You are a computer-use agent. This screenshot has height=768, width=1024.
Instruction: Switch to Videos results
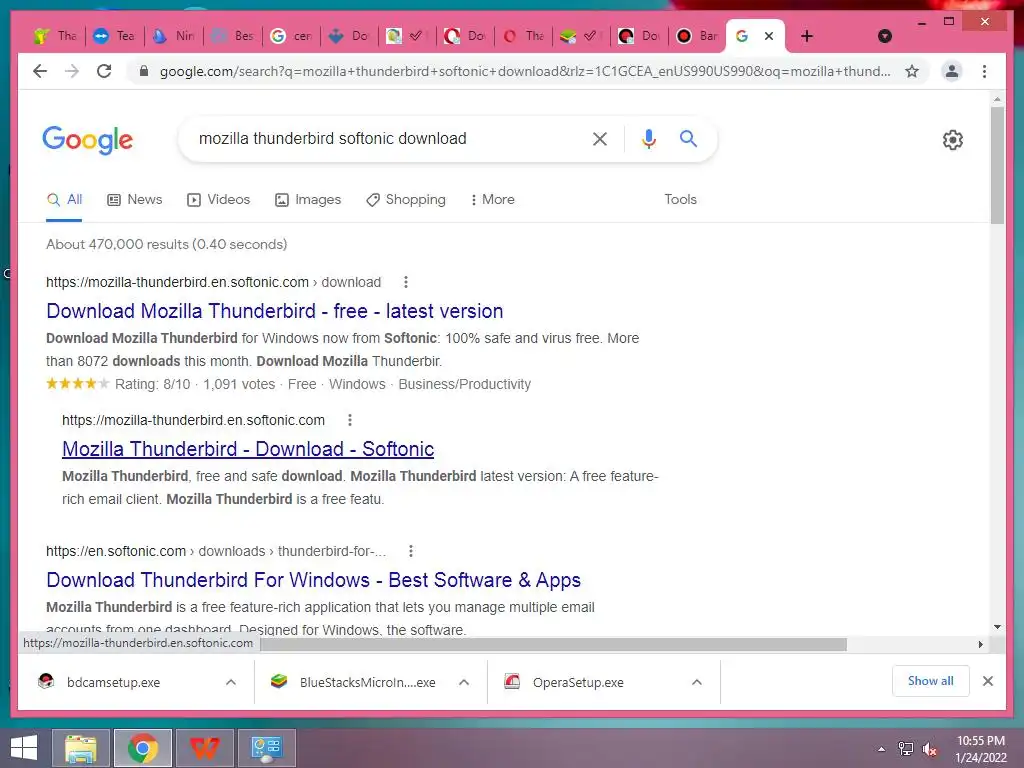point(218,200)
